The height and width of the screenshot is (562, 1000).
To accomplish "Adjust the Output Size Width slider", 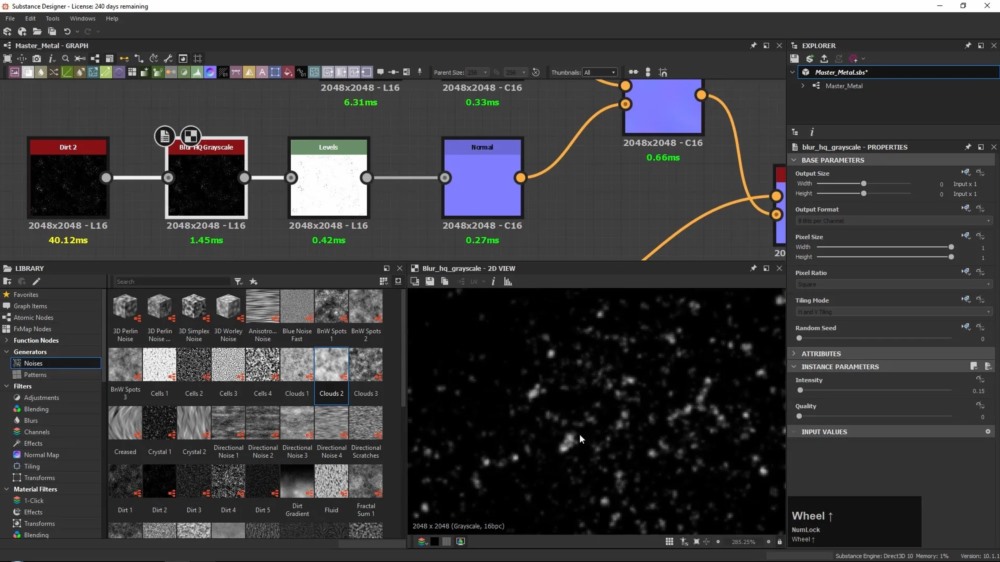I will tap(864, 184).
